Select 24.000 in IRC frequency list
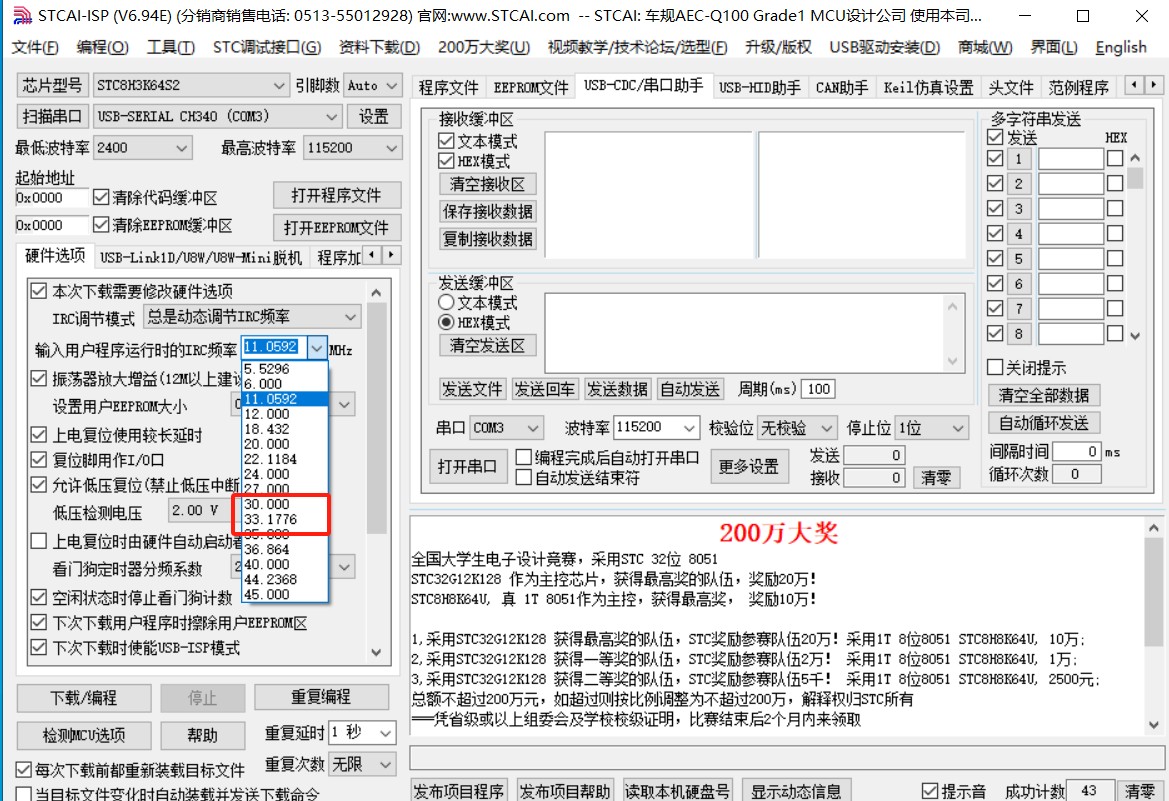Screen dimensions: 1169x801 [284, 474]
